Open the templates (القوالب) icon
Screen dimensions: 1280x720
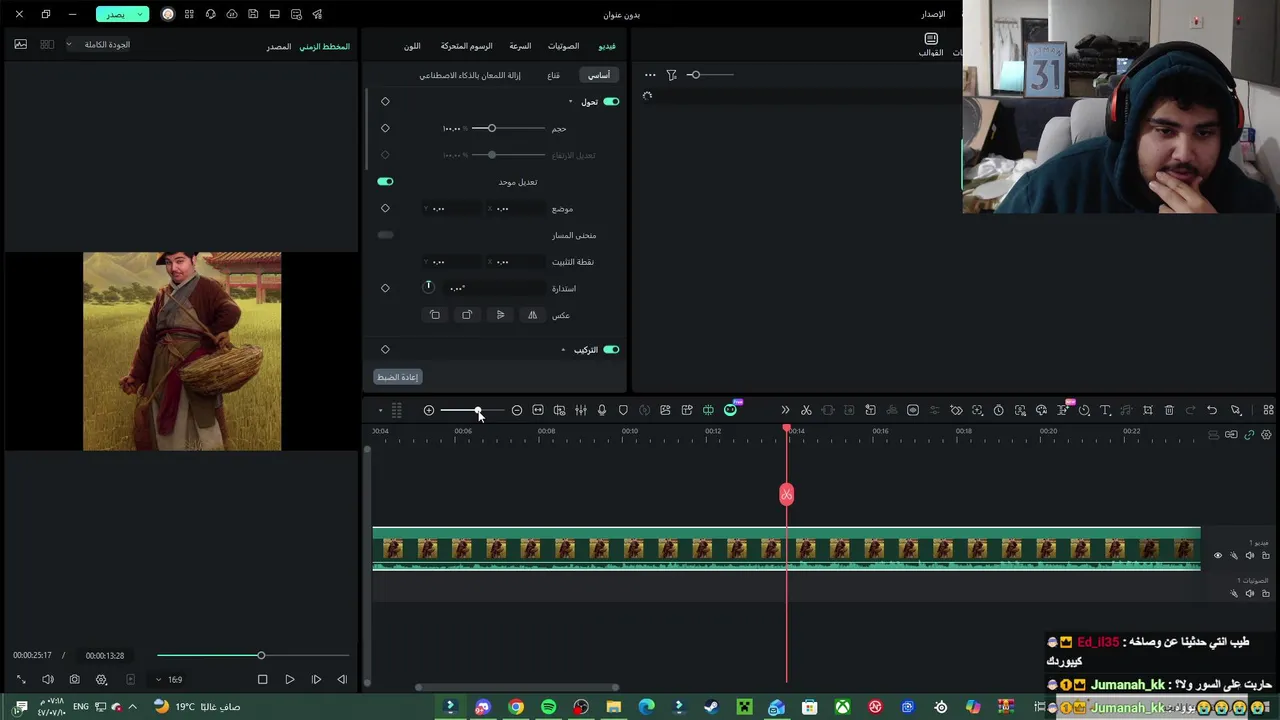pos(931,44)
